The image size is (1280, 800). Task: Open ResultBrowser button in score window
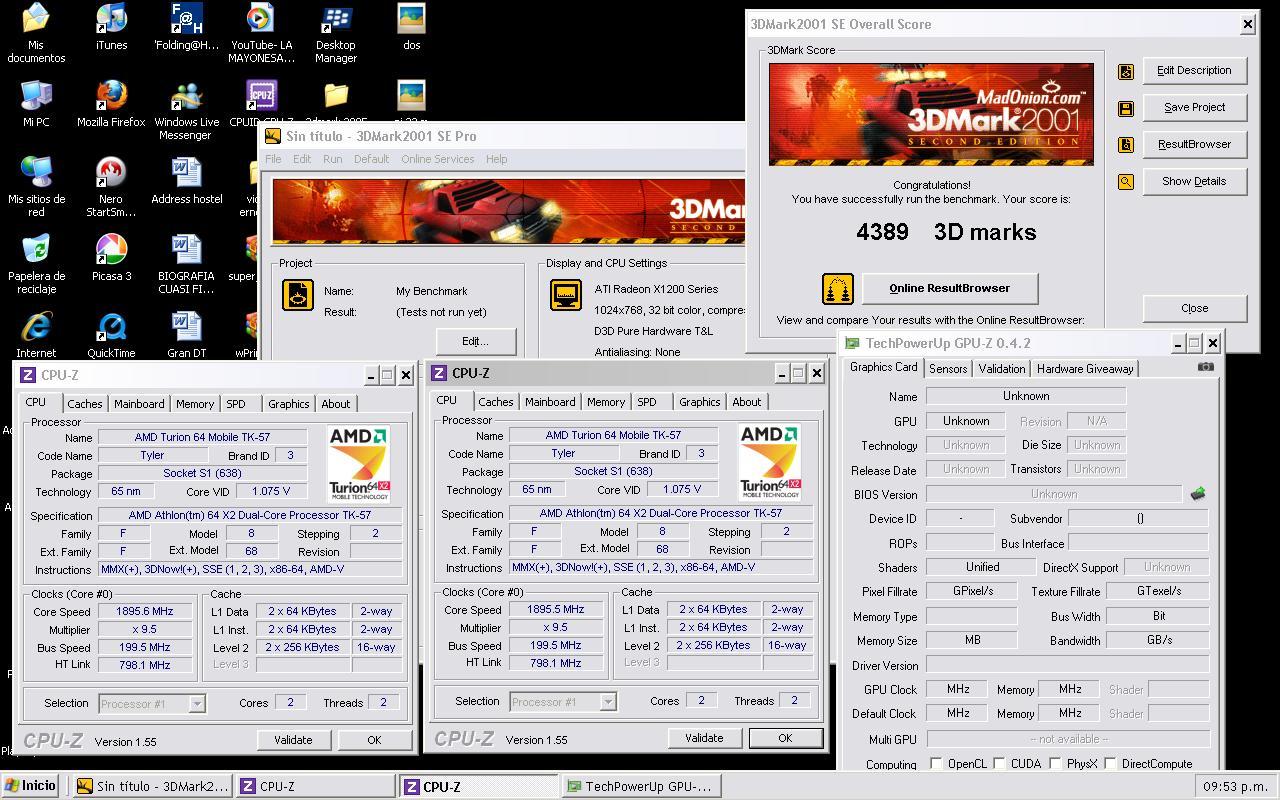coord(1194,145)
